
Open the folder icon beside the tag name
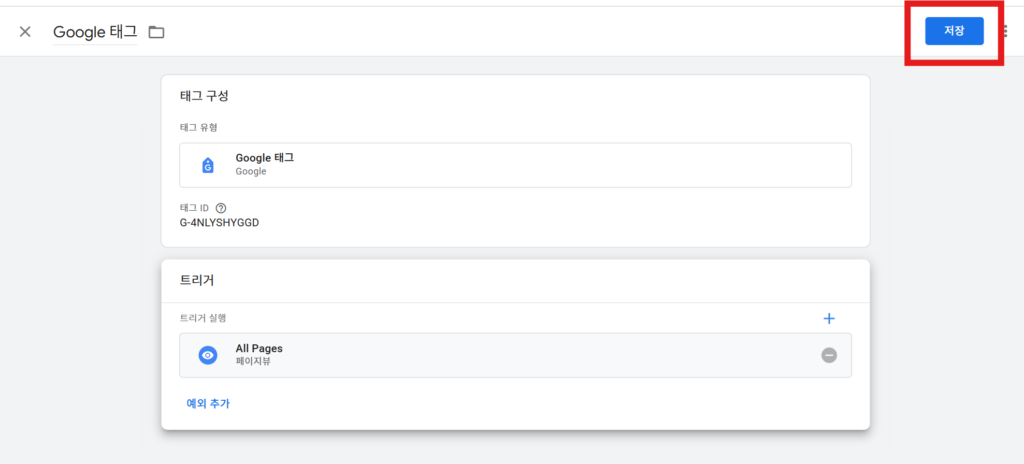click(156, 32)
